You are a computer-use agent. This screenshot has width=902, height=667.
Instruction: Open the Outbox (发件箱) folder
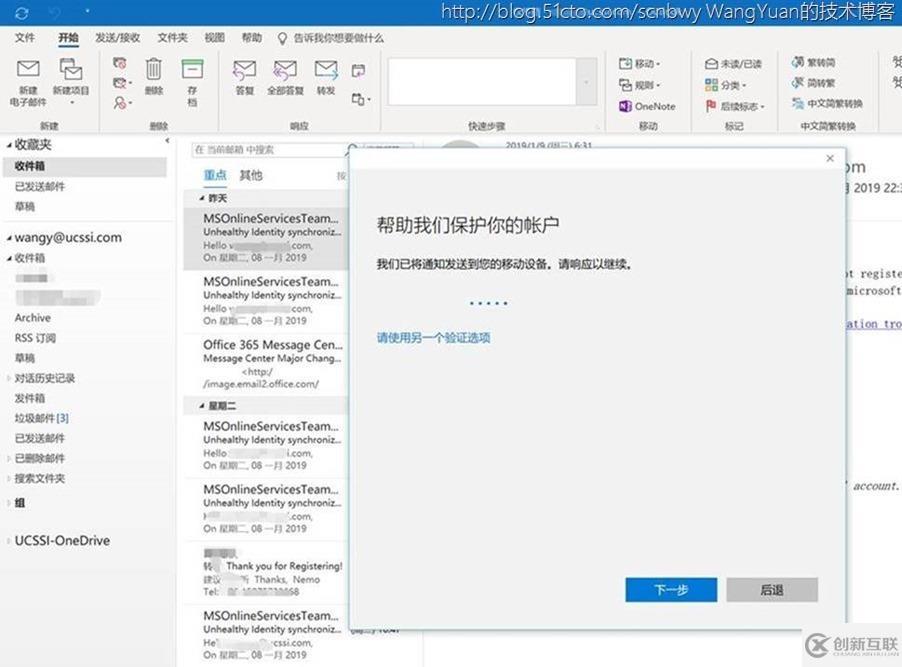(x=30, y=398)
